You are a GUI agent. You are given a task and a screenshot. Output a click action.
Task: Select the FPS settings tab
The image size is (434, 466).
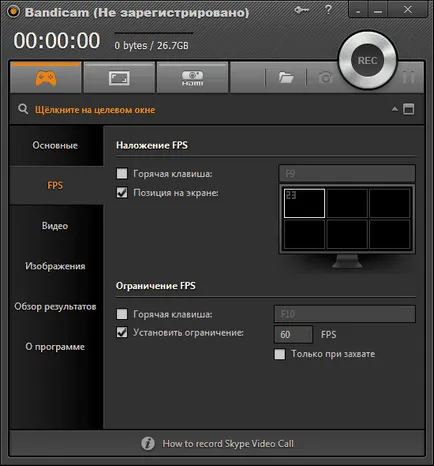[x=55, y=185]
